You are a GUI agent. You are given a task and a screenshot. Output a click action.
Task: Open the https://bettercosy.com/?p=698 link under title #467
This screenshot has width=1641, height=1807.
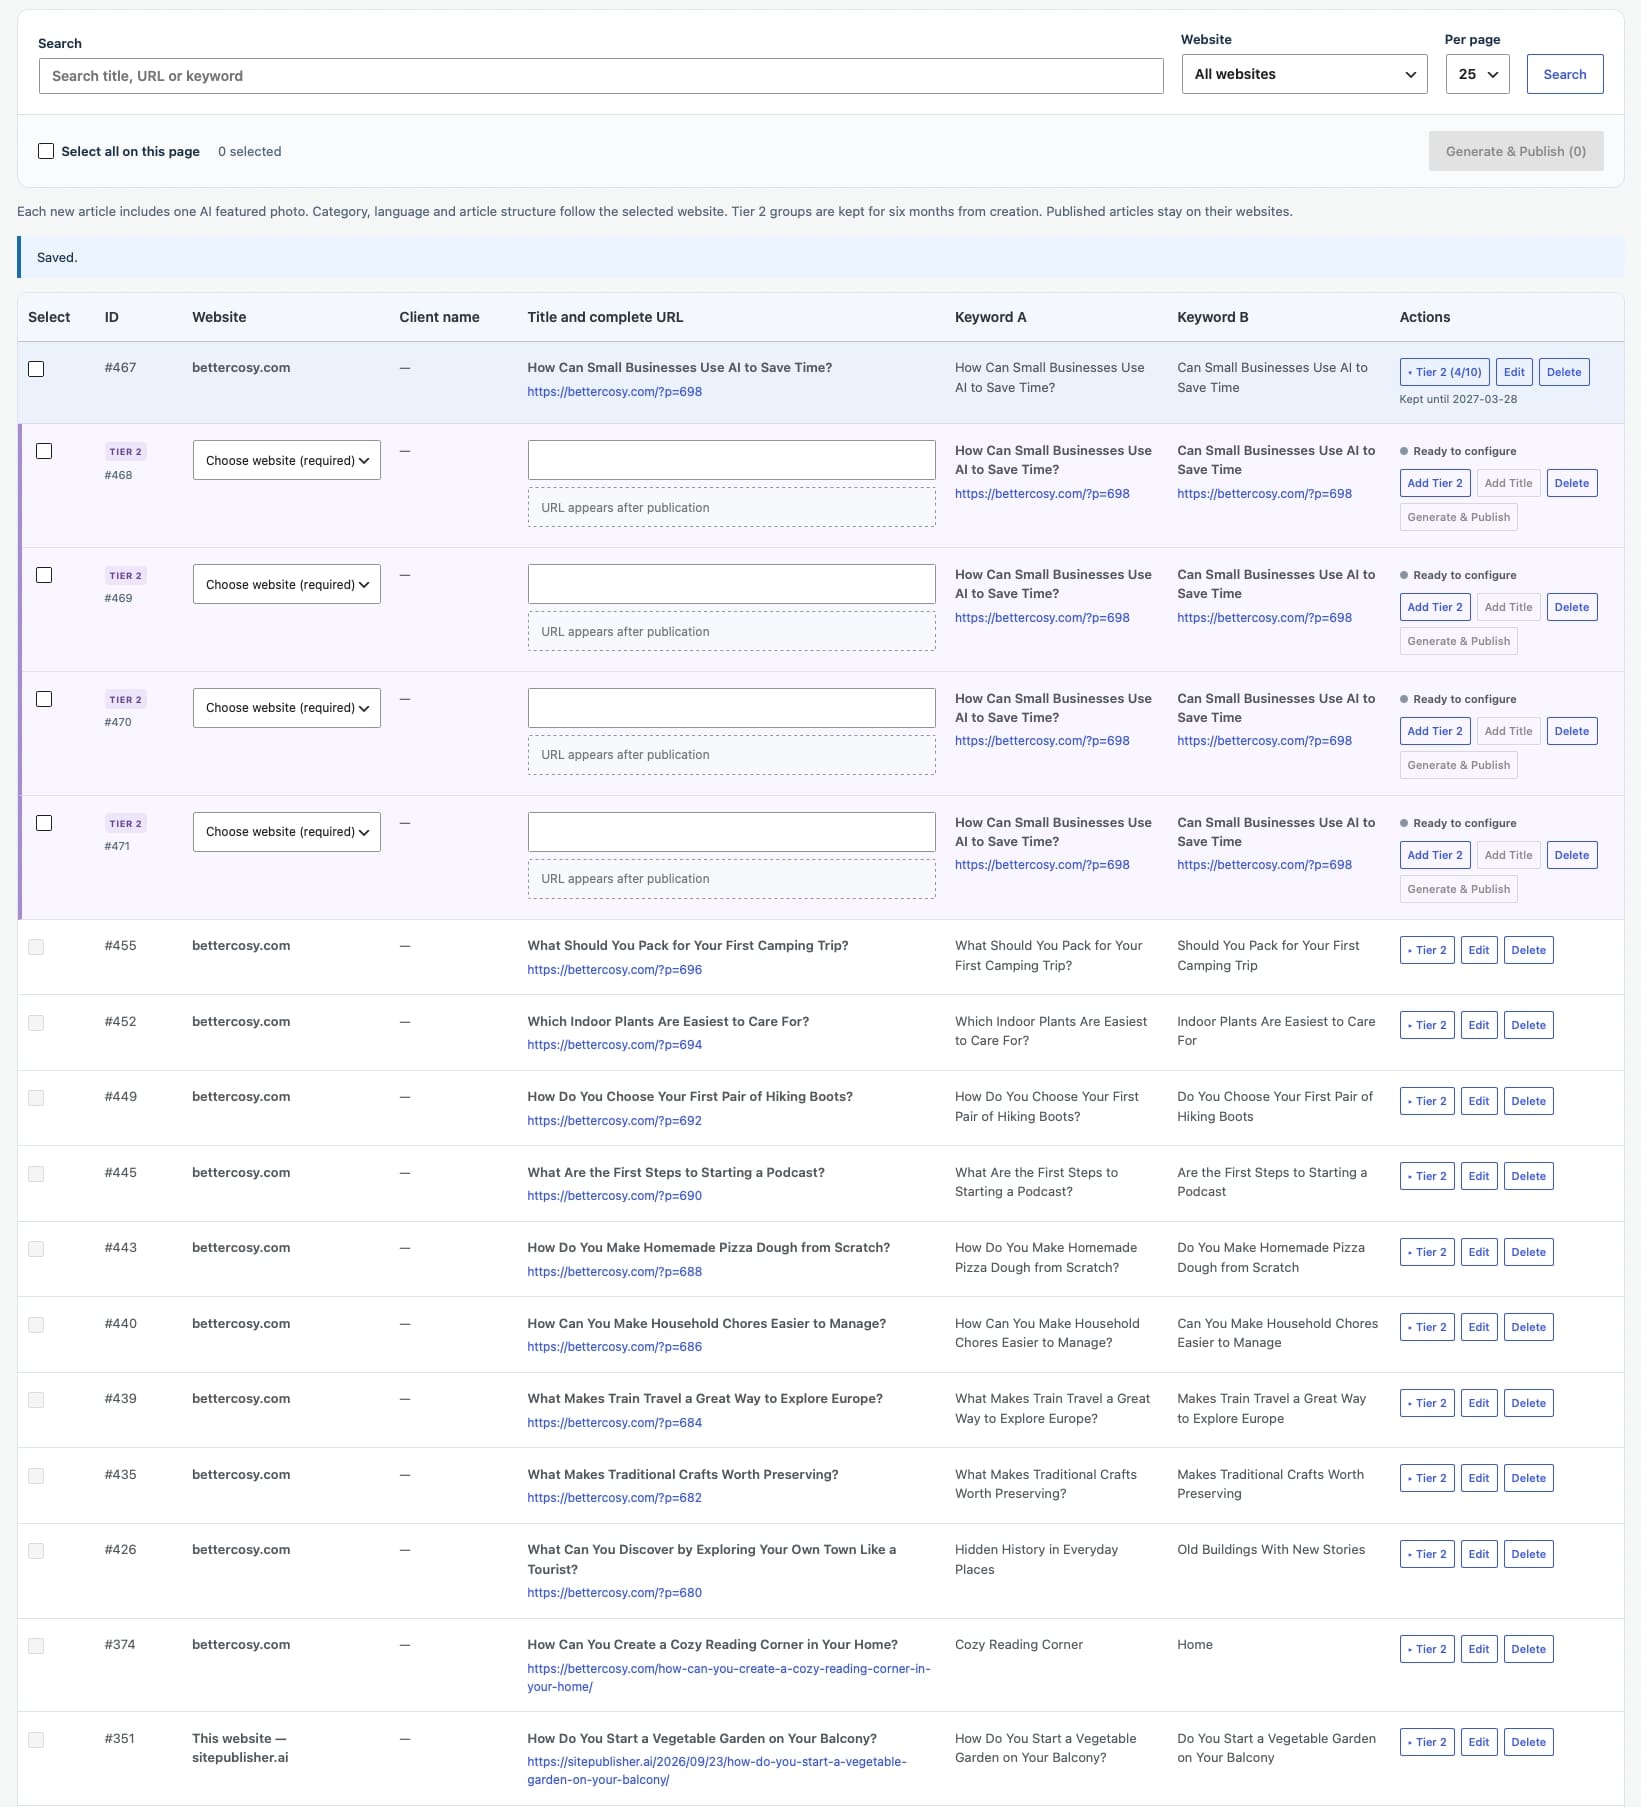coord(615,392)
